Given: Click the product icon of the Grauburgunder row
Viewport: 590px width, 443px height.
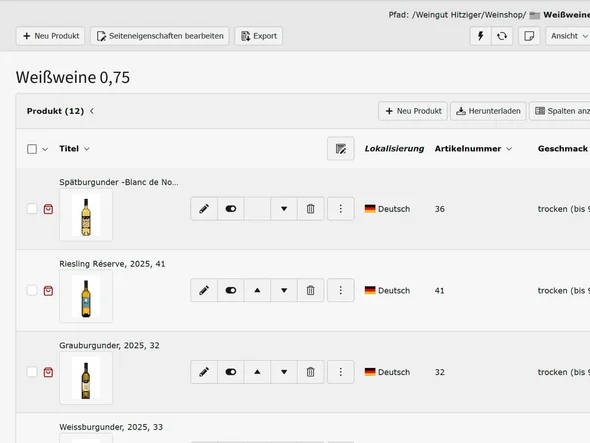Looking at the screenshot, I should click(48, 372).
